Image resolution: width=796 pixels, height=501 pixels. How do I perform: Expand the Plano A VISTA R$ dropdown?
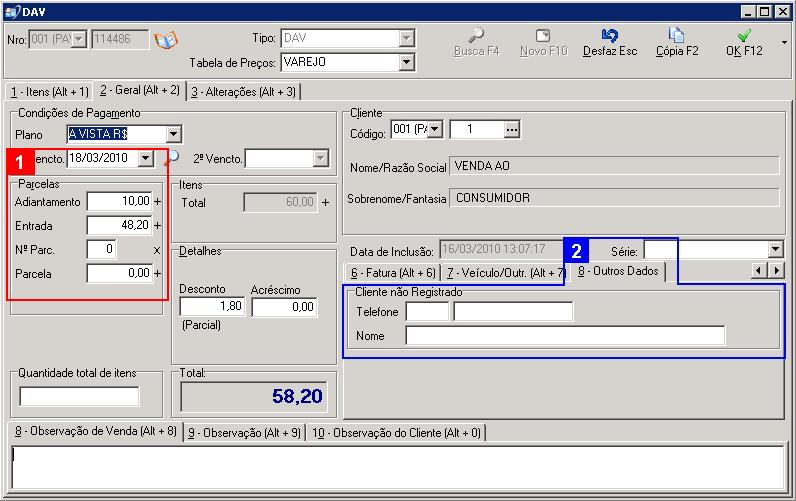[174, 135]
